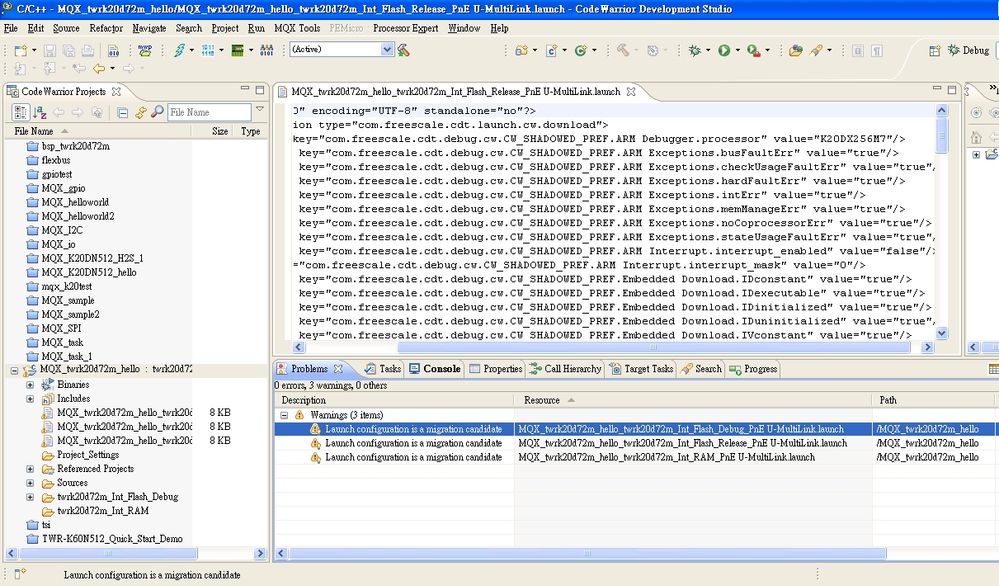Click the green chip hardware diagnostics icon
999x586 pixels.
click(237, 50)
